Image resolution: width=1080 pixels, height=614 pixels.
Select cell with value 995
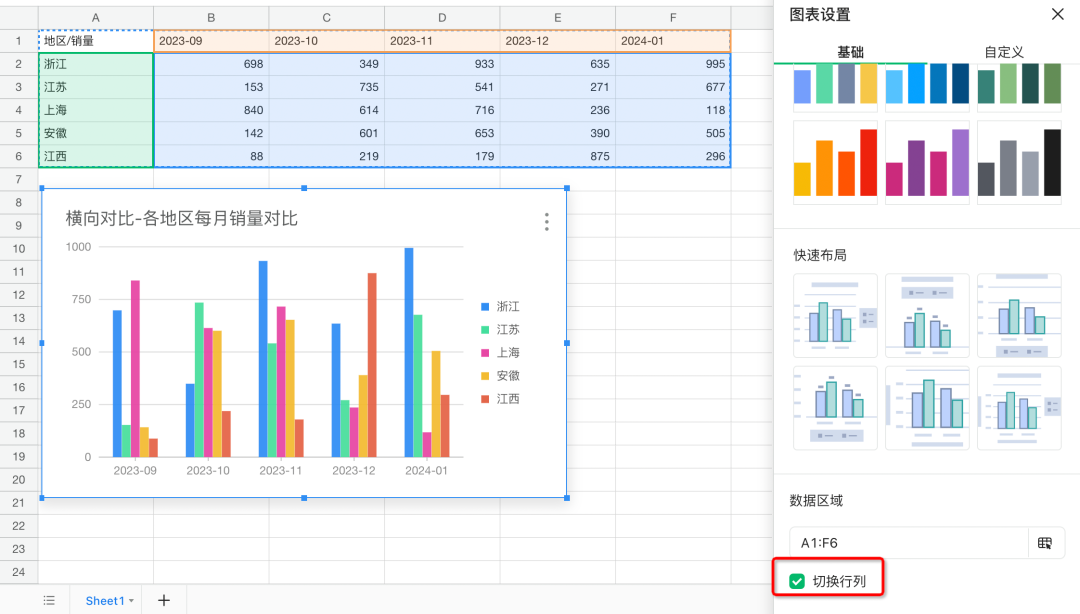673,64
